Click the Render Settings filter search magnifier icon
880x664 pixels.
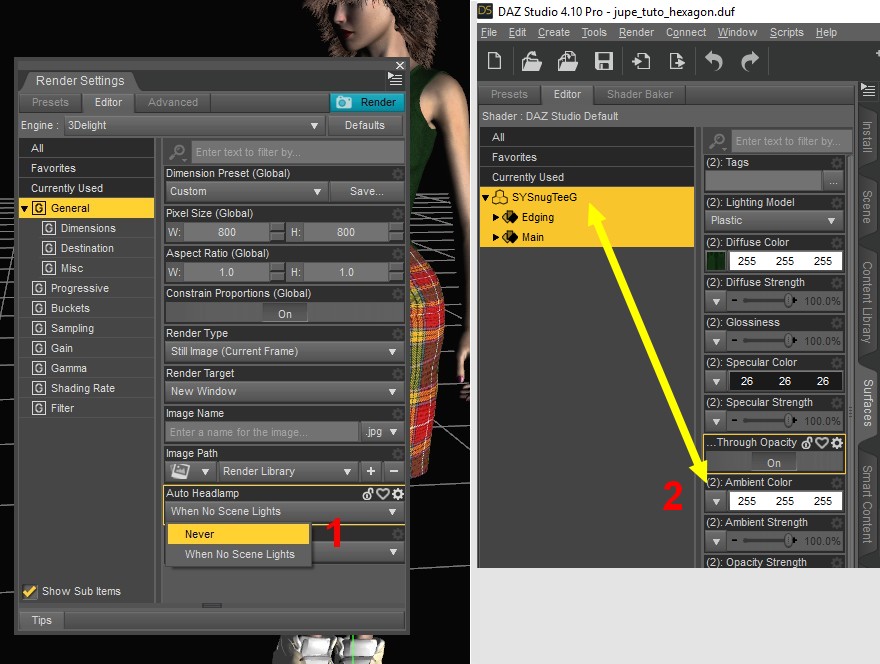178,152
